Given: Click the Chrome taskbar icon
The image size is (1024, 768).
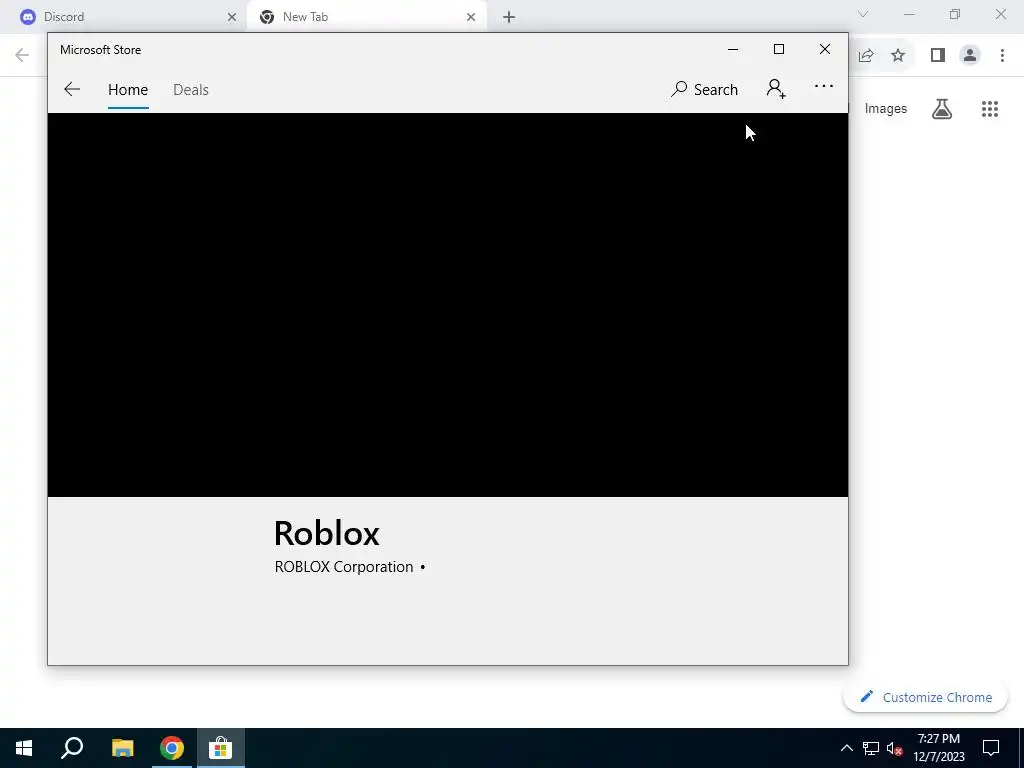Looking at the screenshot, I should [x=172, y=748].
